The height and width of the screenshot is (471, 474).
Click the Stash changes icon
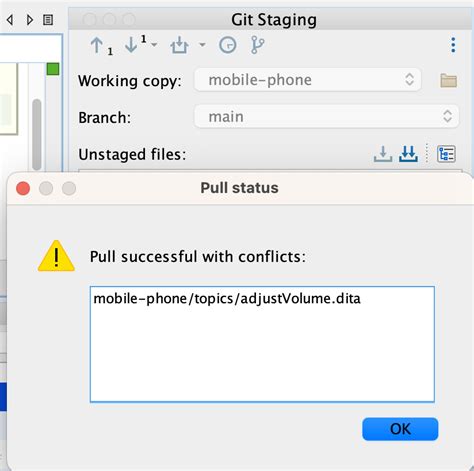pyautogui.click(x=180, y=45)
